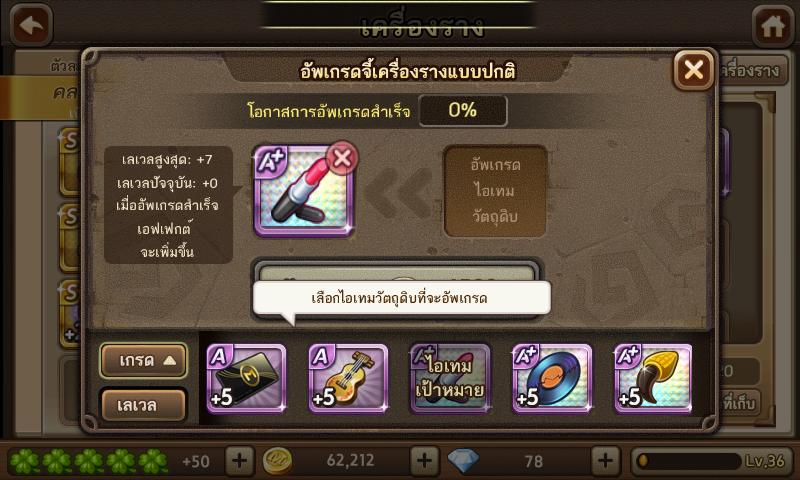Select the vinyl record +5 material item
Viewport: 800px width, 480px height.
point(553,378)
